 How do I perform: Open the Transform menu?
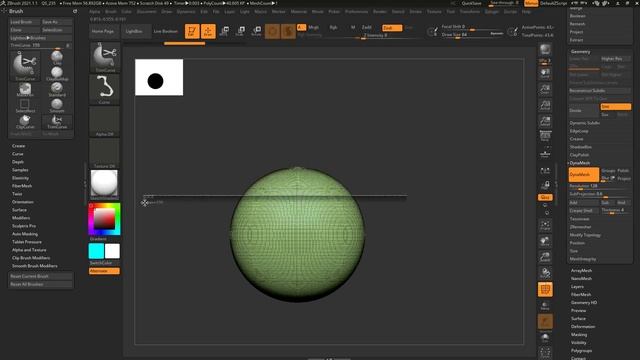[469, 12]
